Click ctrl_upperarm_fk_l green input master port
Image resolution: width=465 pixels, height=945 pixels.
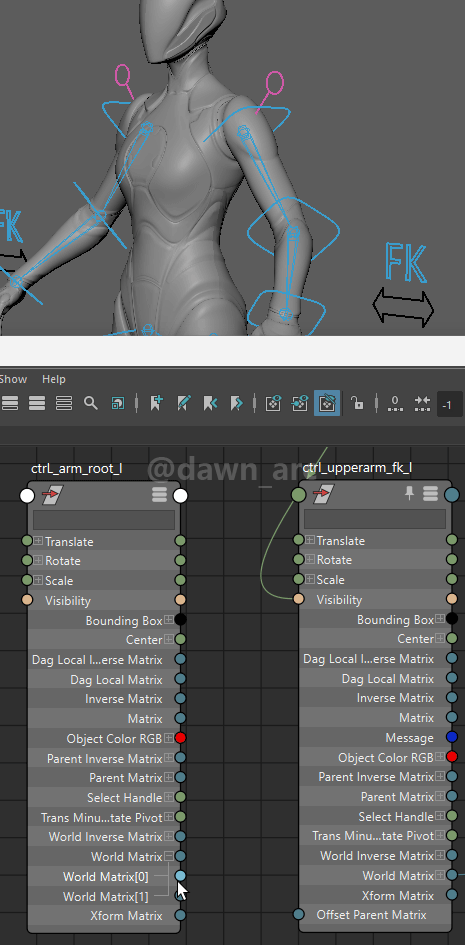click(x=299, y=495)
